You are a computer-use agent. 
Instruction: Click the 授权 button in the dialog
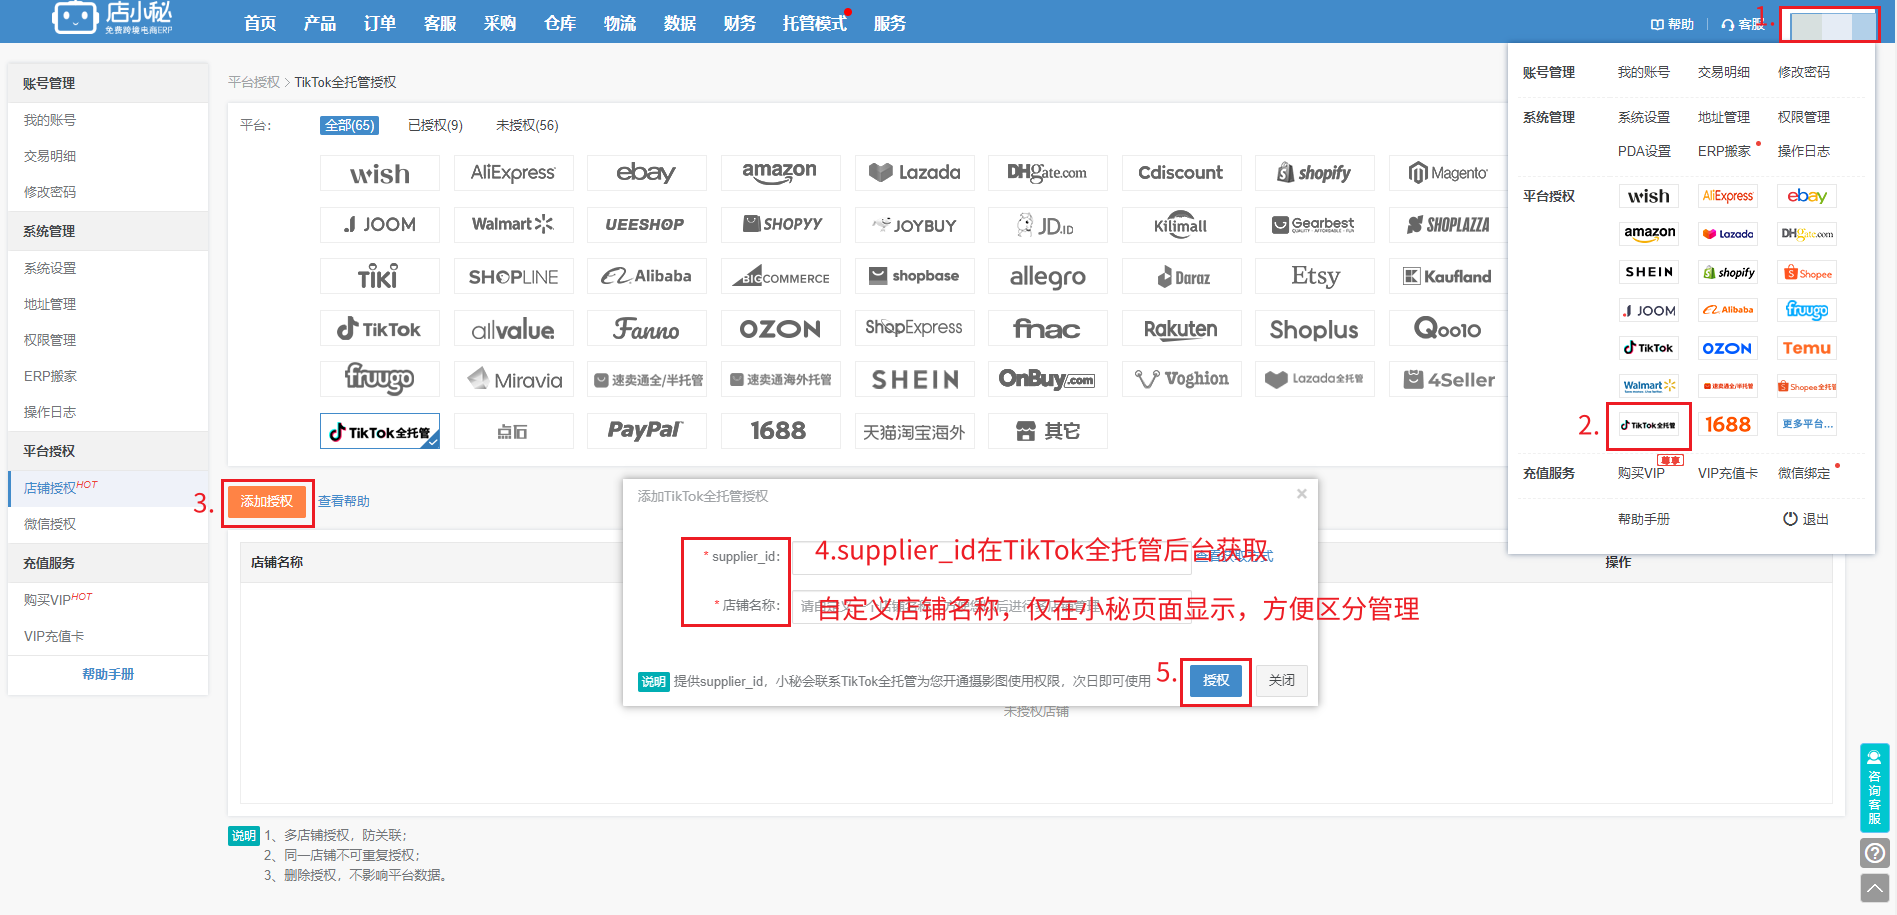coord(1216,681)
